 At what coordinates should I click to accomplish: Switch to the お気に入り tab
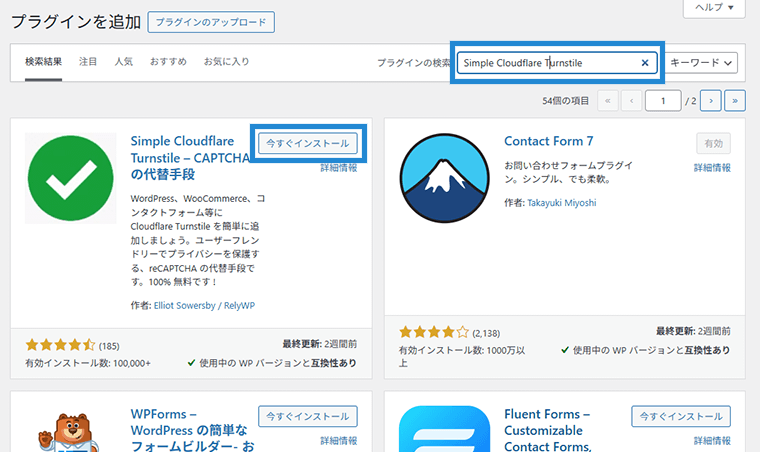(x=226, y=62)
